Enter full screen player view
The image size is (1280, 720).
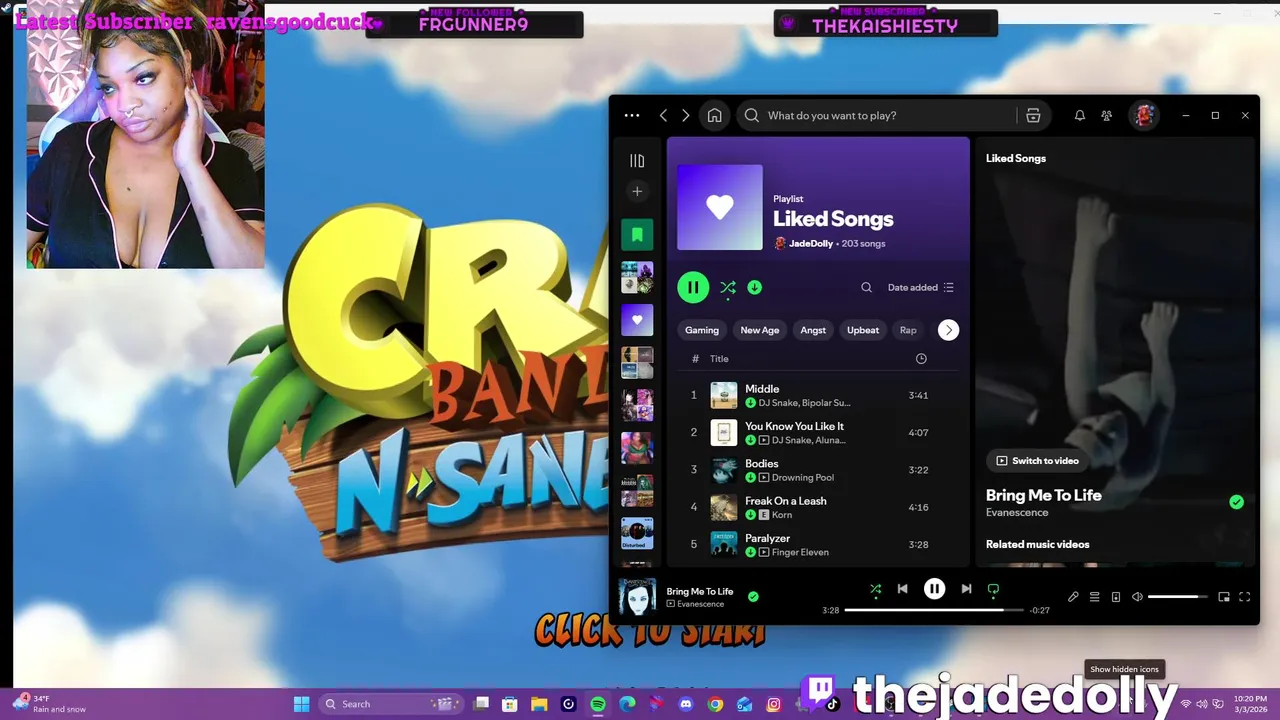(x=1245, y=597)
